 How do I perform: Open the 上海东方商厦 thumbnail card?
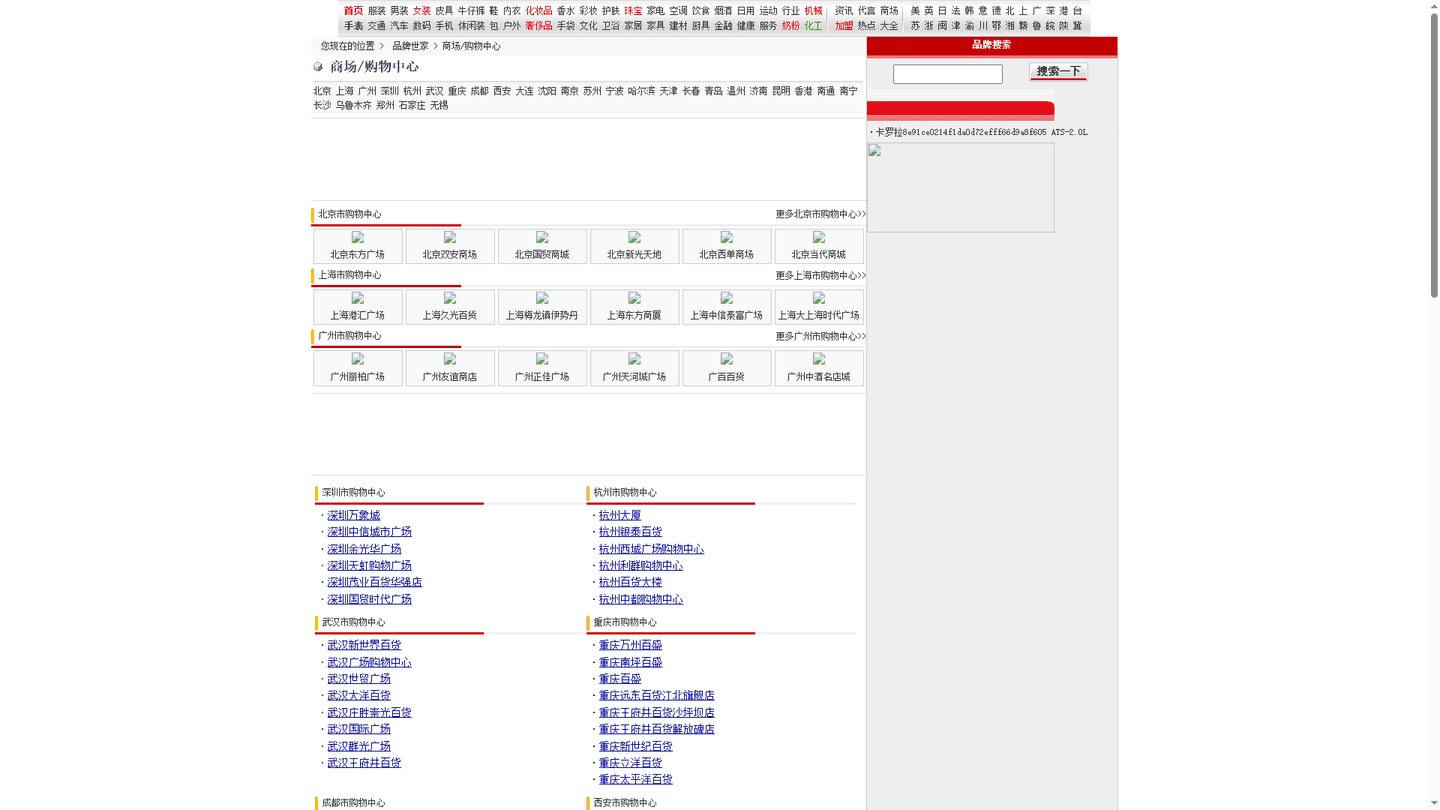pyautogui.click(x=634, y=307)
